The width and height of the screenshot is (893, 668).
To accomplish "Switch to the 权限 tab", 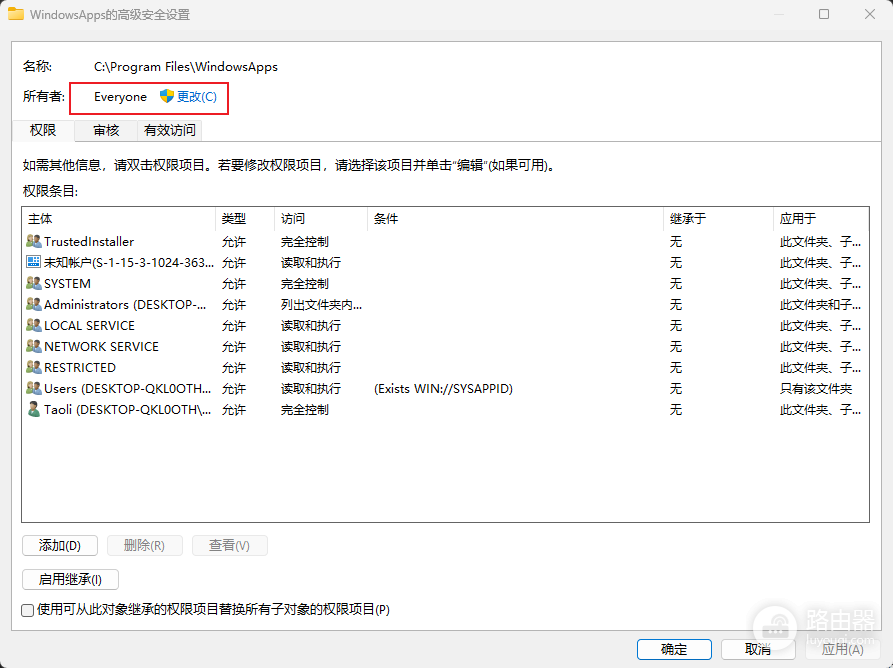I will (x=43, y=130).
